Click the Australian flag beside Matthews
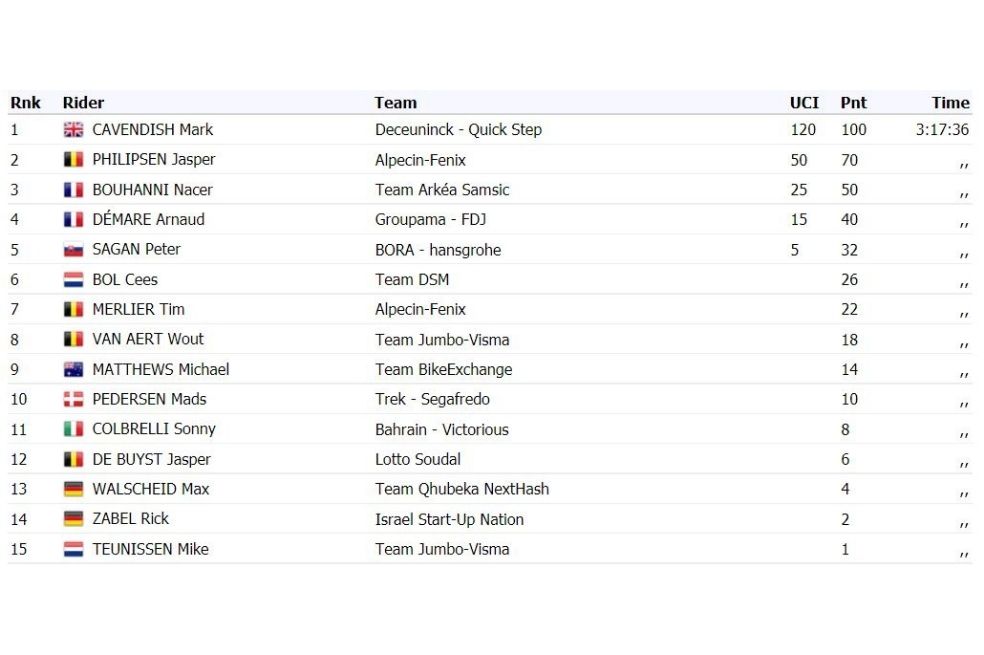Image resolution: width=984 pixels, height=655 pixels. [73, 370]
